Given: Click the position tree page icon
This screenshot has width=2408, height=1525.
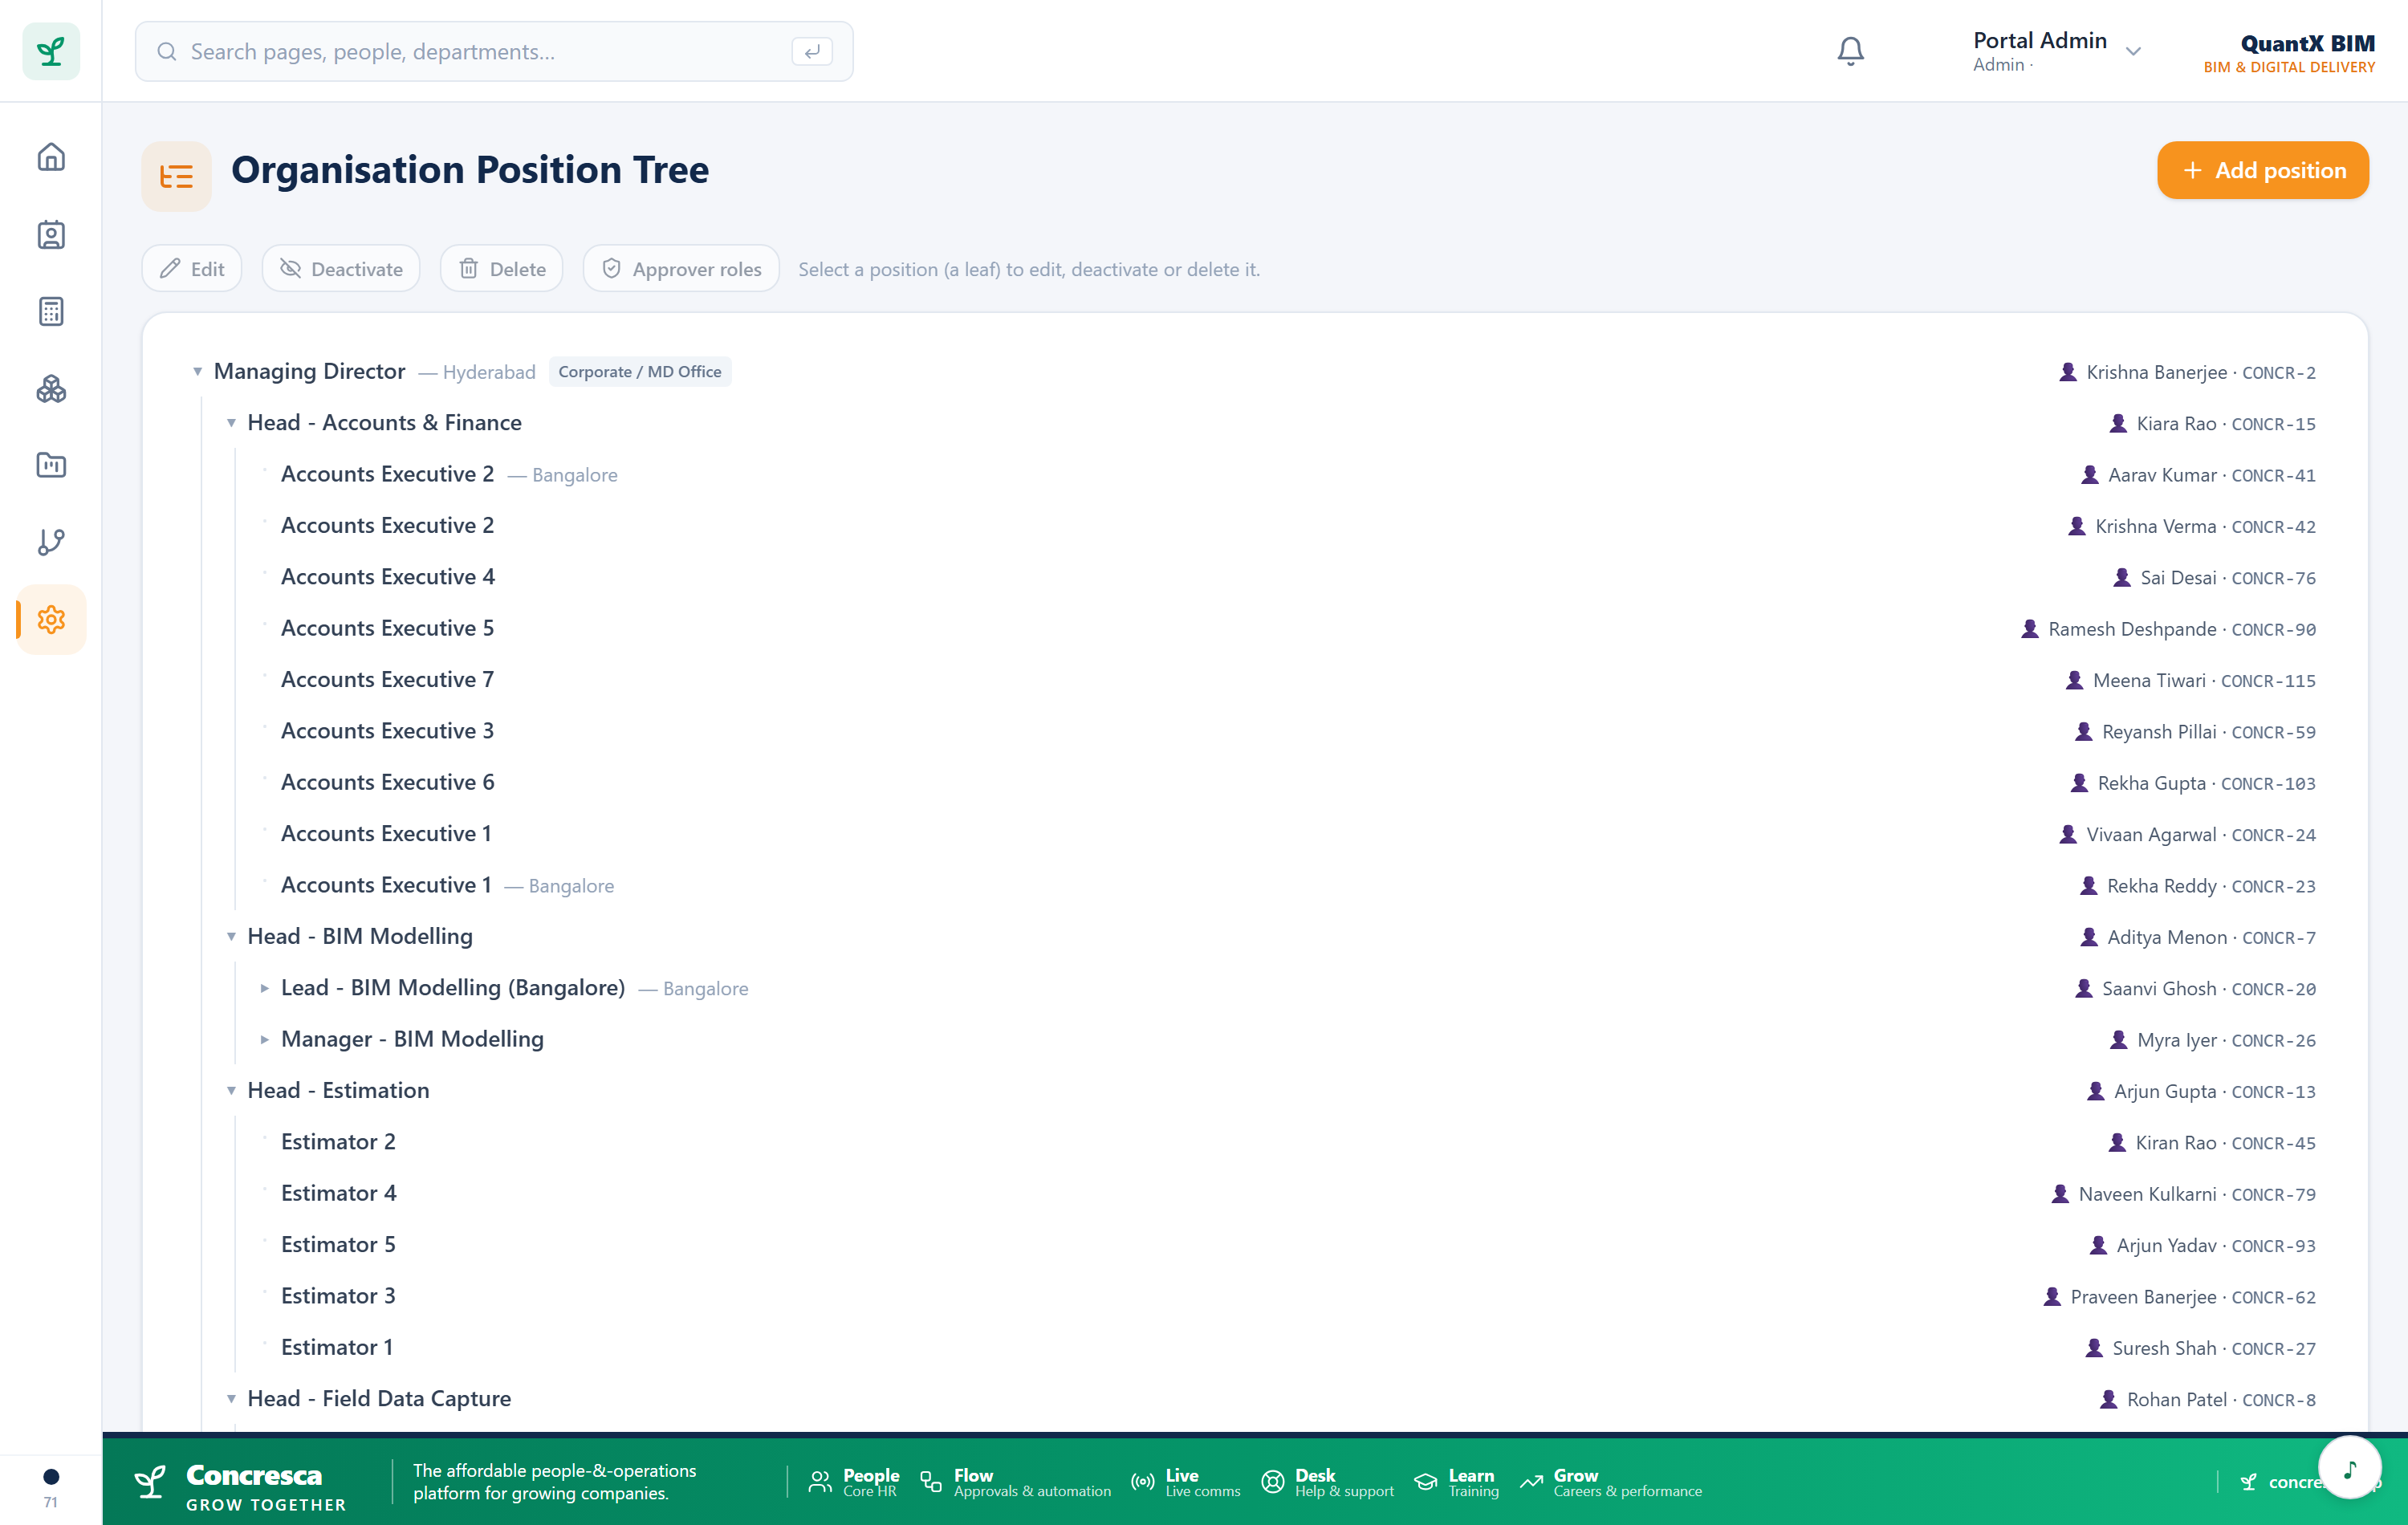Looking at the screenshot, I should click(176, 176).
